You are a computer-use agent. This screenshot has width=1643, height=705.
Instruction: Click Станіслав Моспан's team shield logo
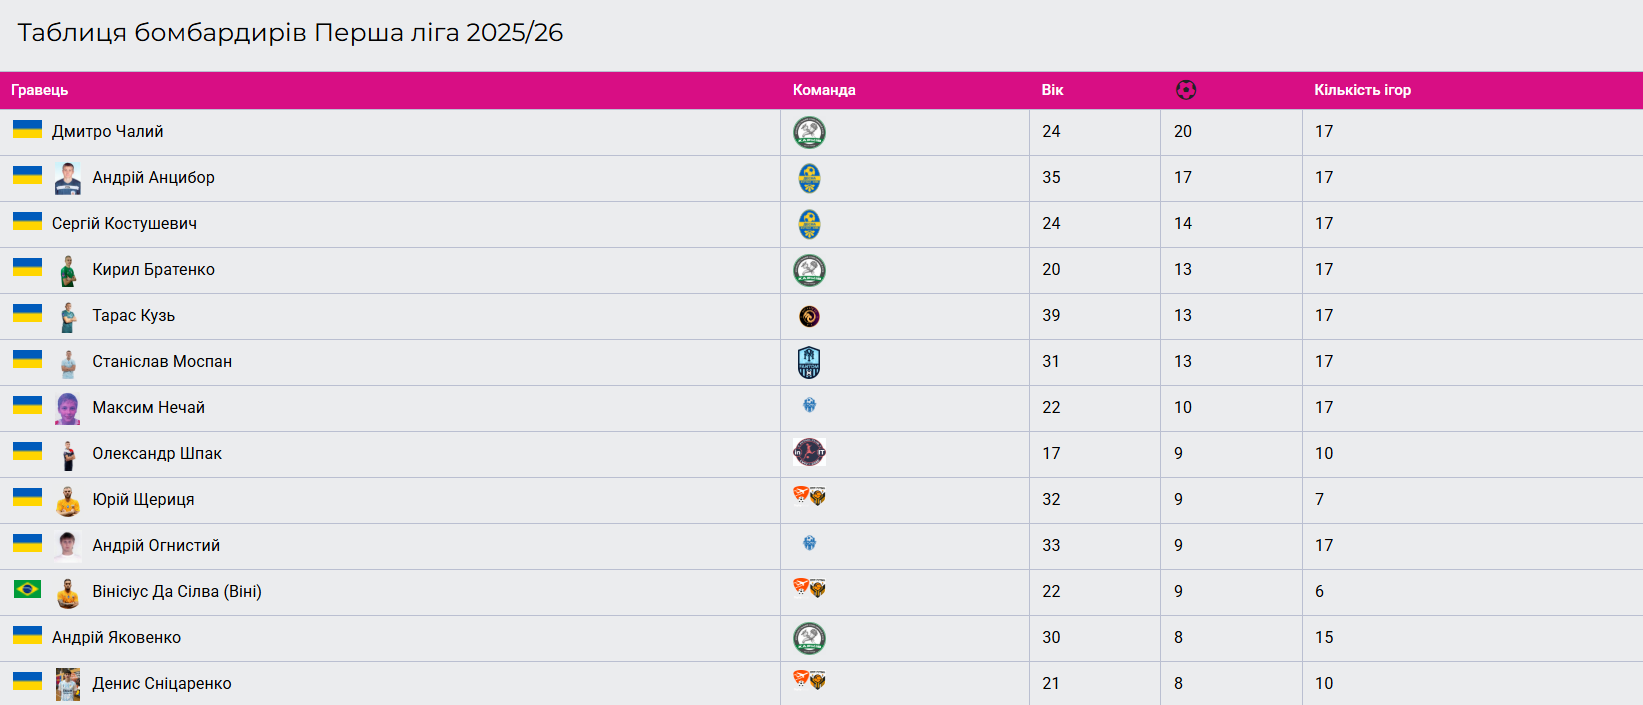pyautogui.click(x=809, y=362)
